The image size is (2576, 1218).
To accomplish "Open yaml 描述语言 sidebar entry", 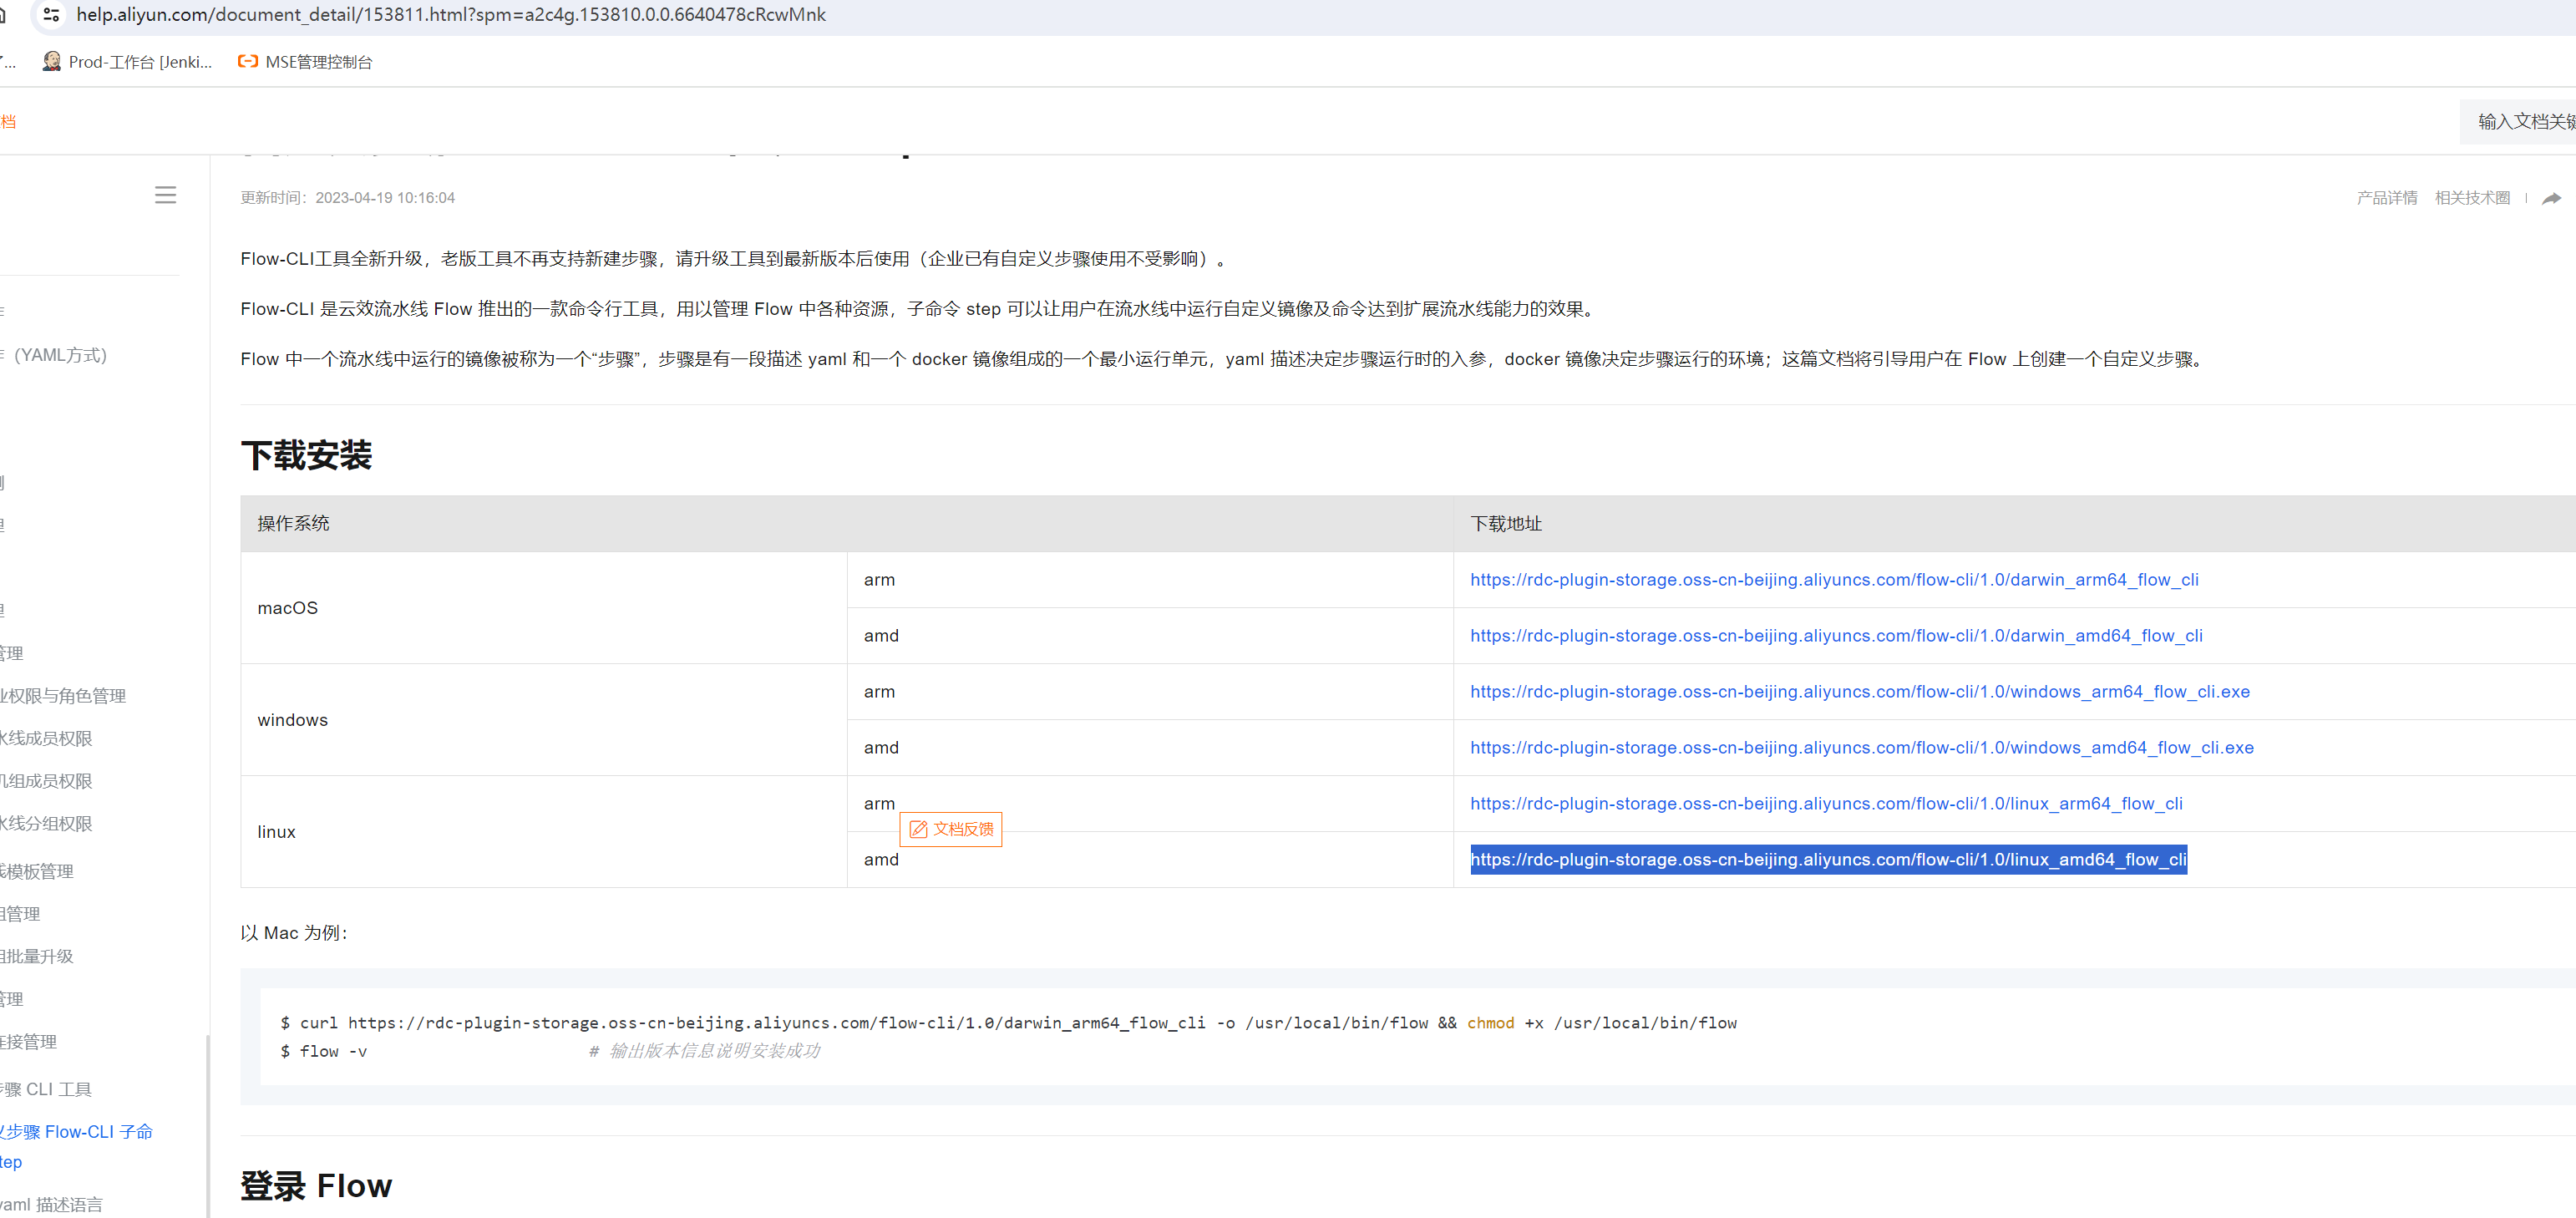I will pyautogui.click(x=51, y=1205).
